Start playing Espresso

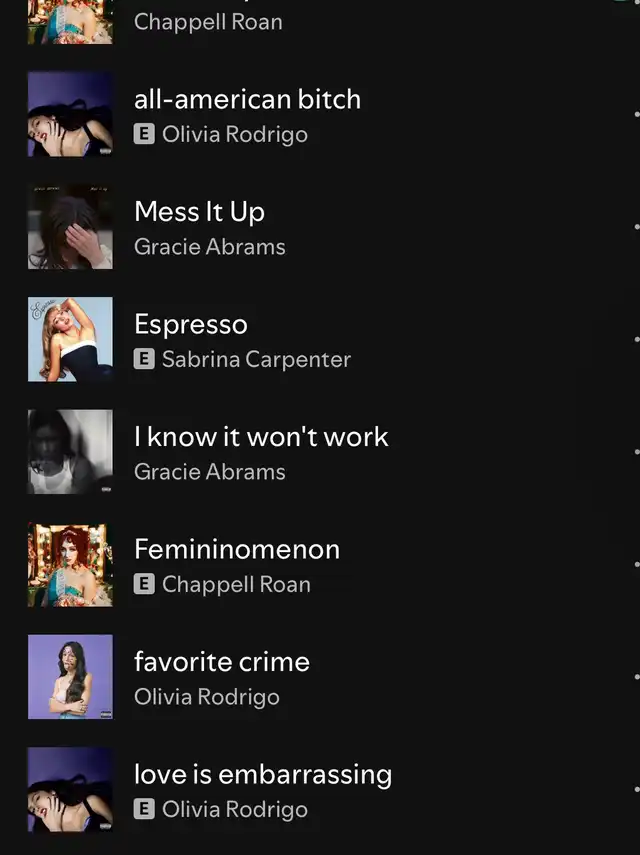190,324
